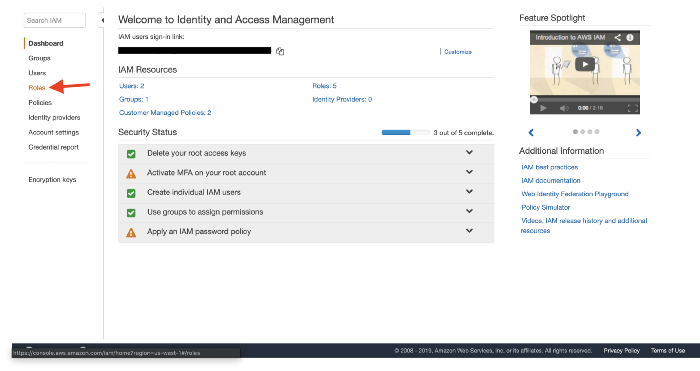Expand Use groups to assign permissions

point(469,211)
